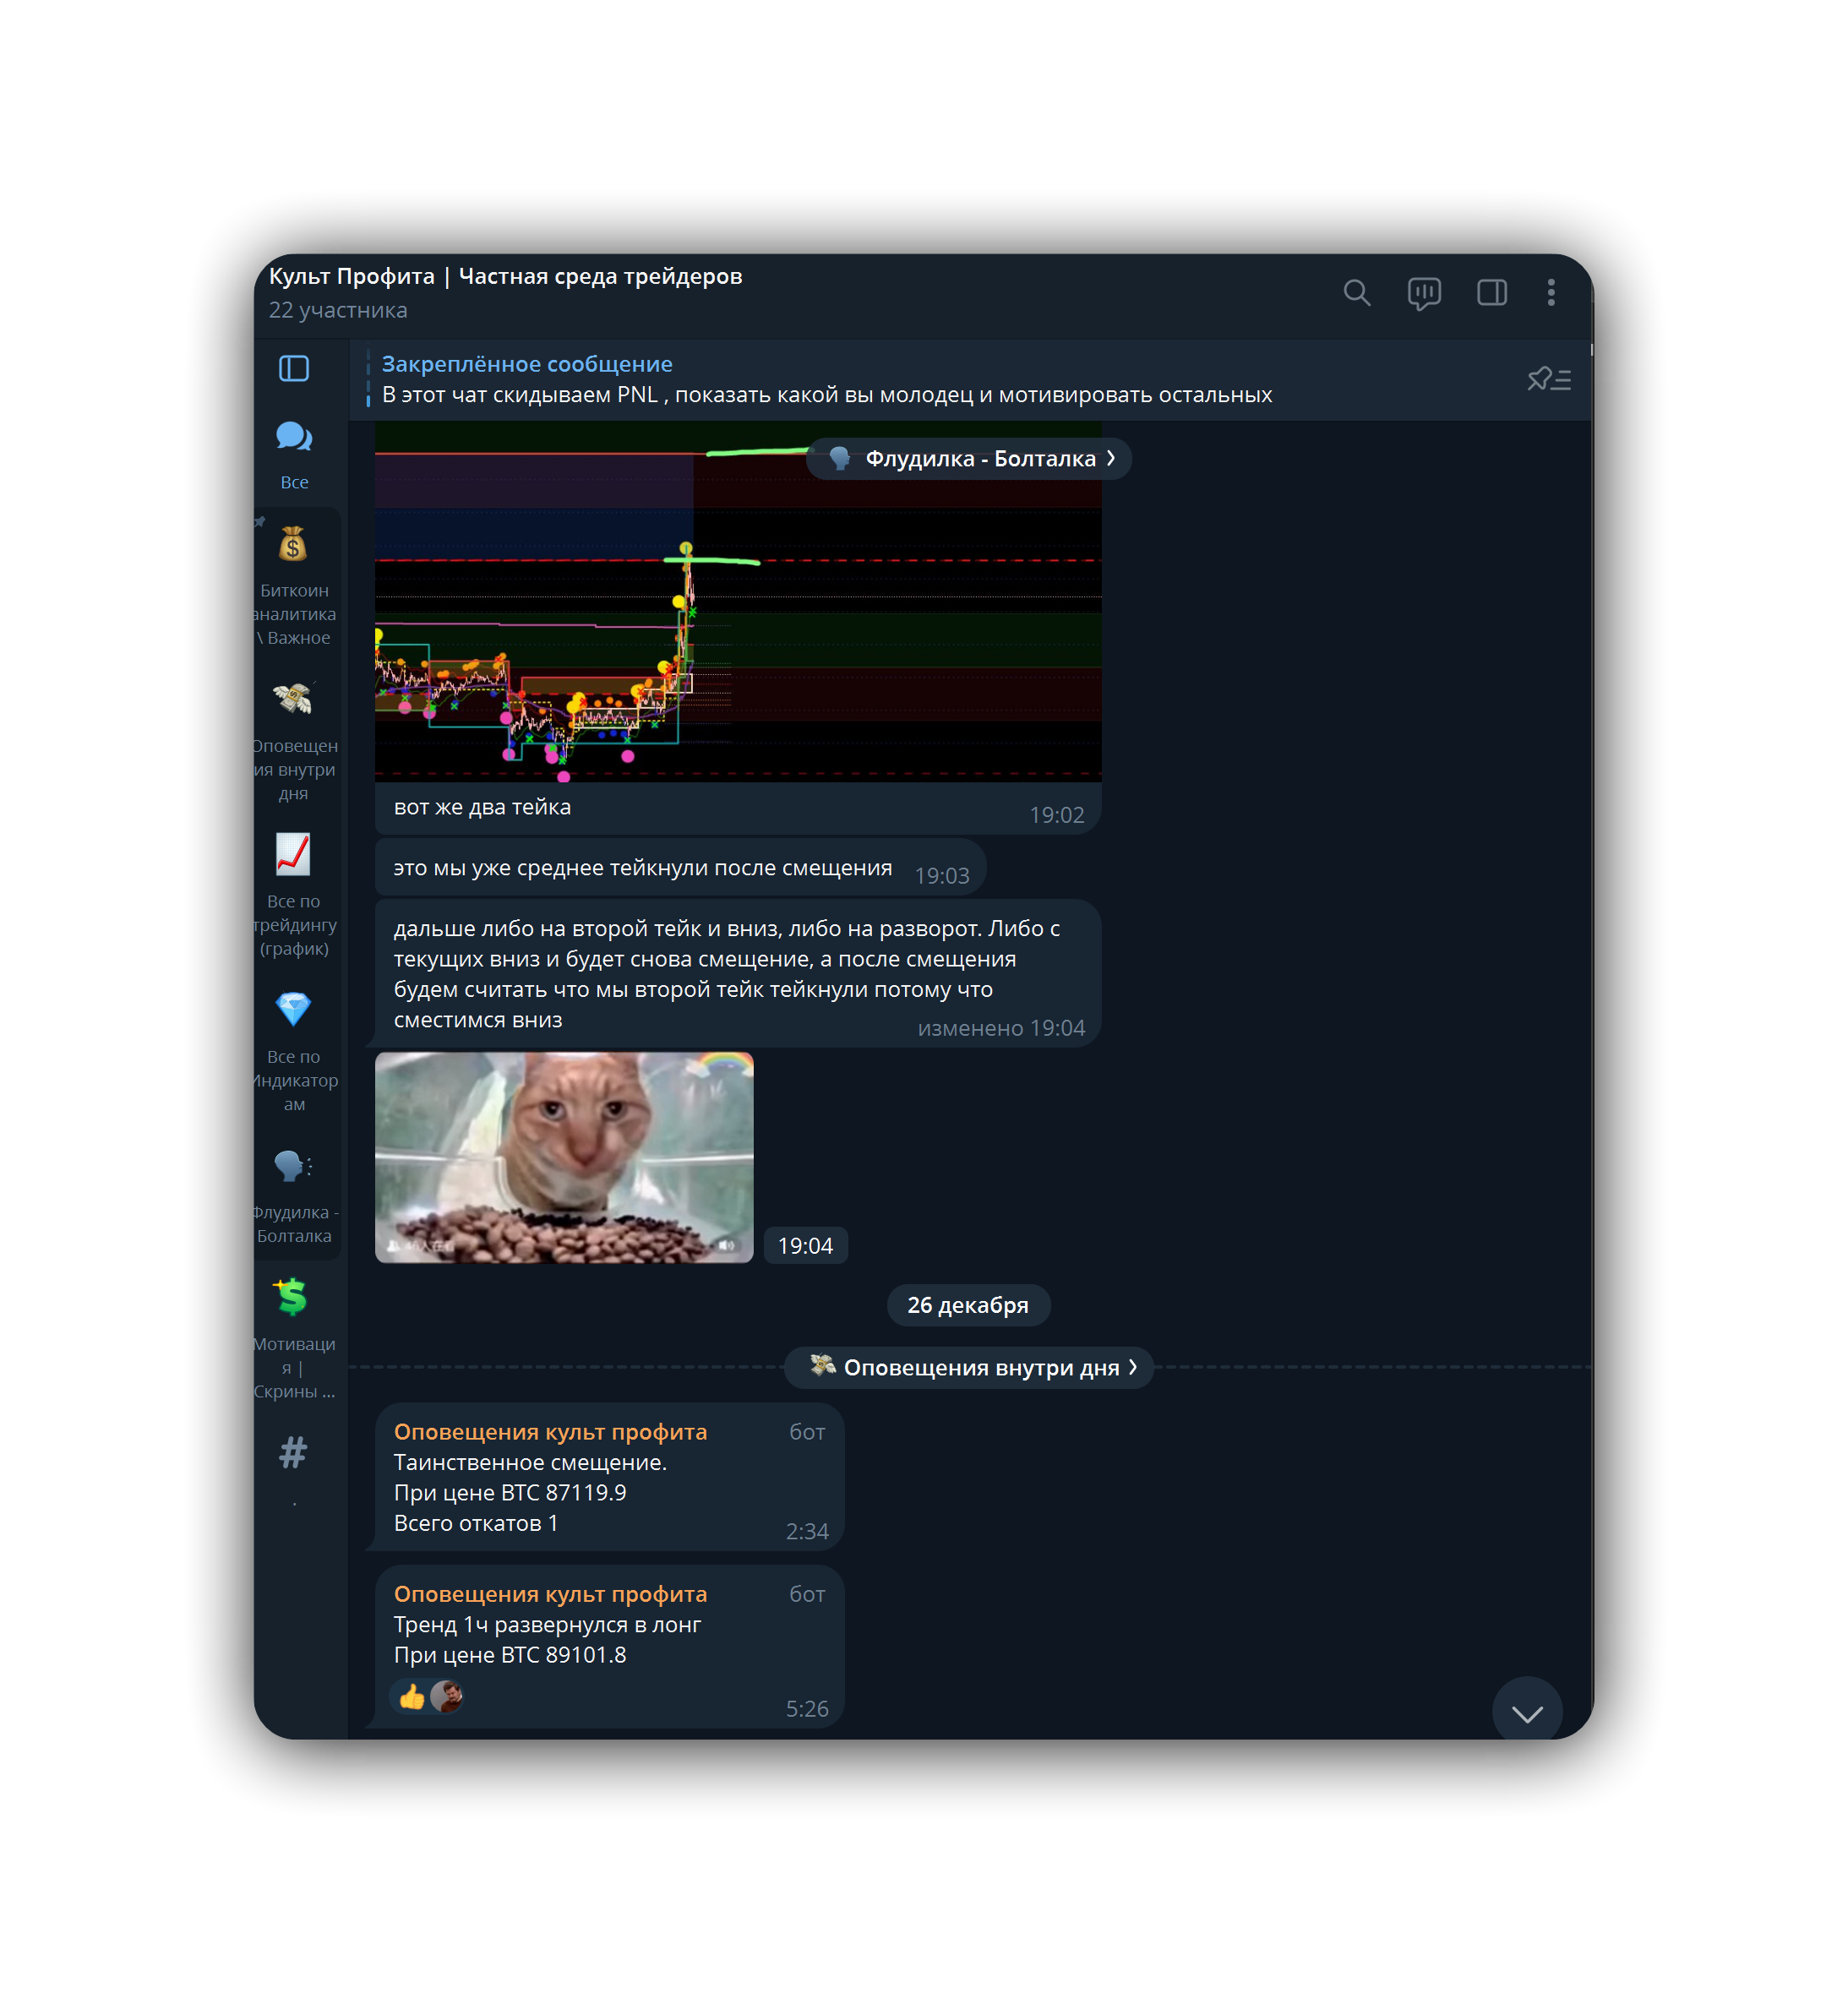Toggle the topics sidebar panel icon
This screenshot has width=1848, height=1993.
pos(294,369)
